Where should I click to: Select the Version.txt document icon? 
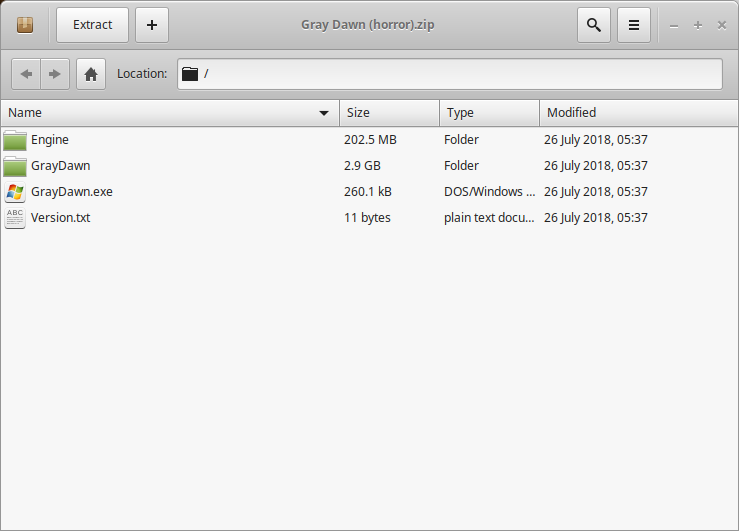click(x=15, y=218)
